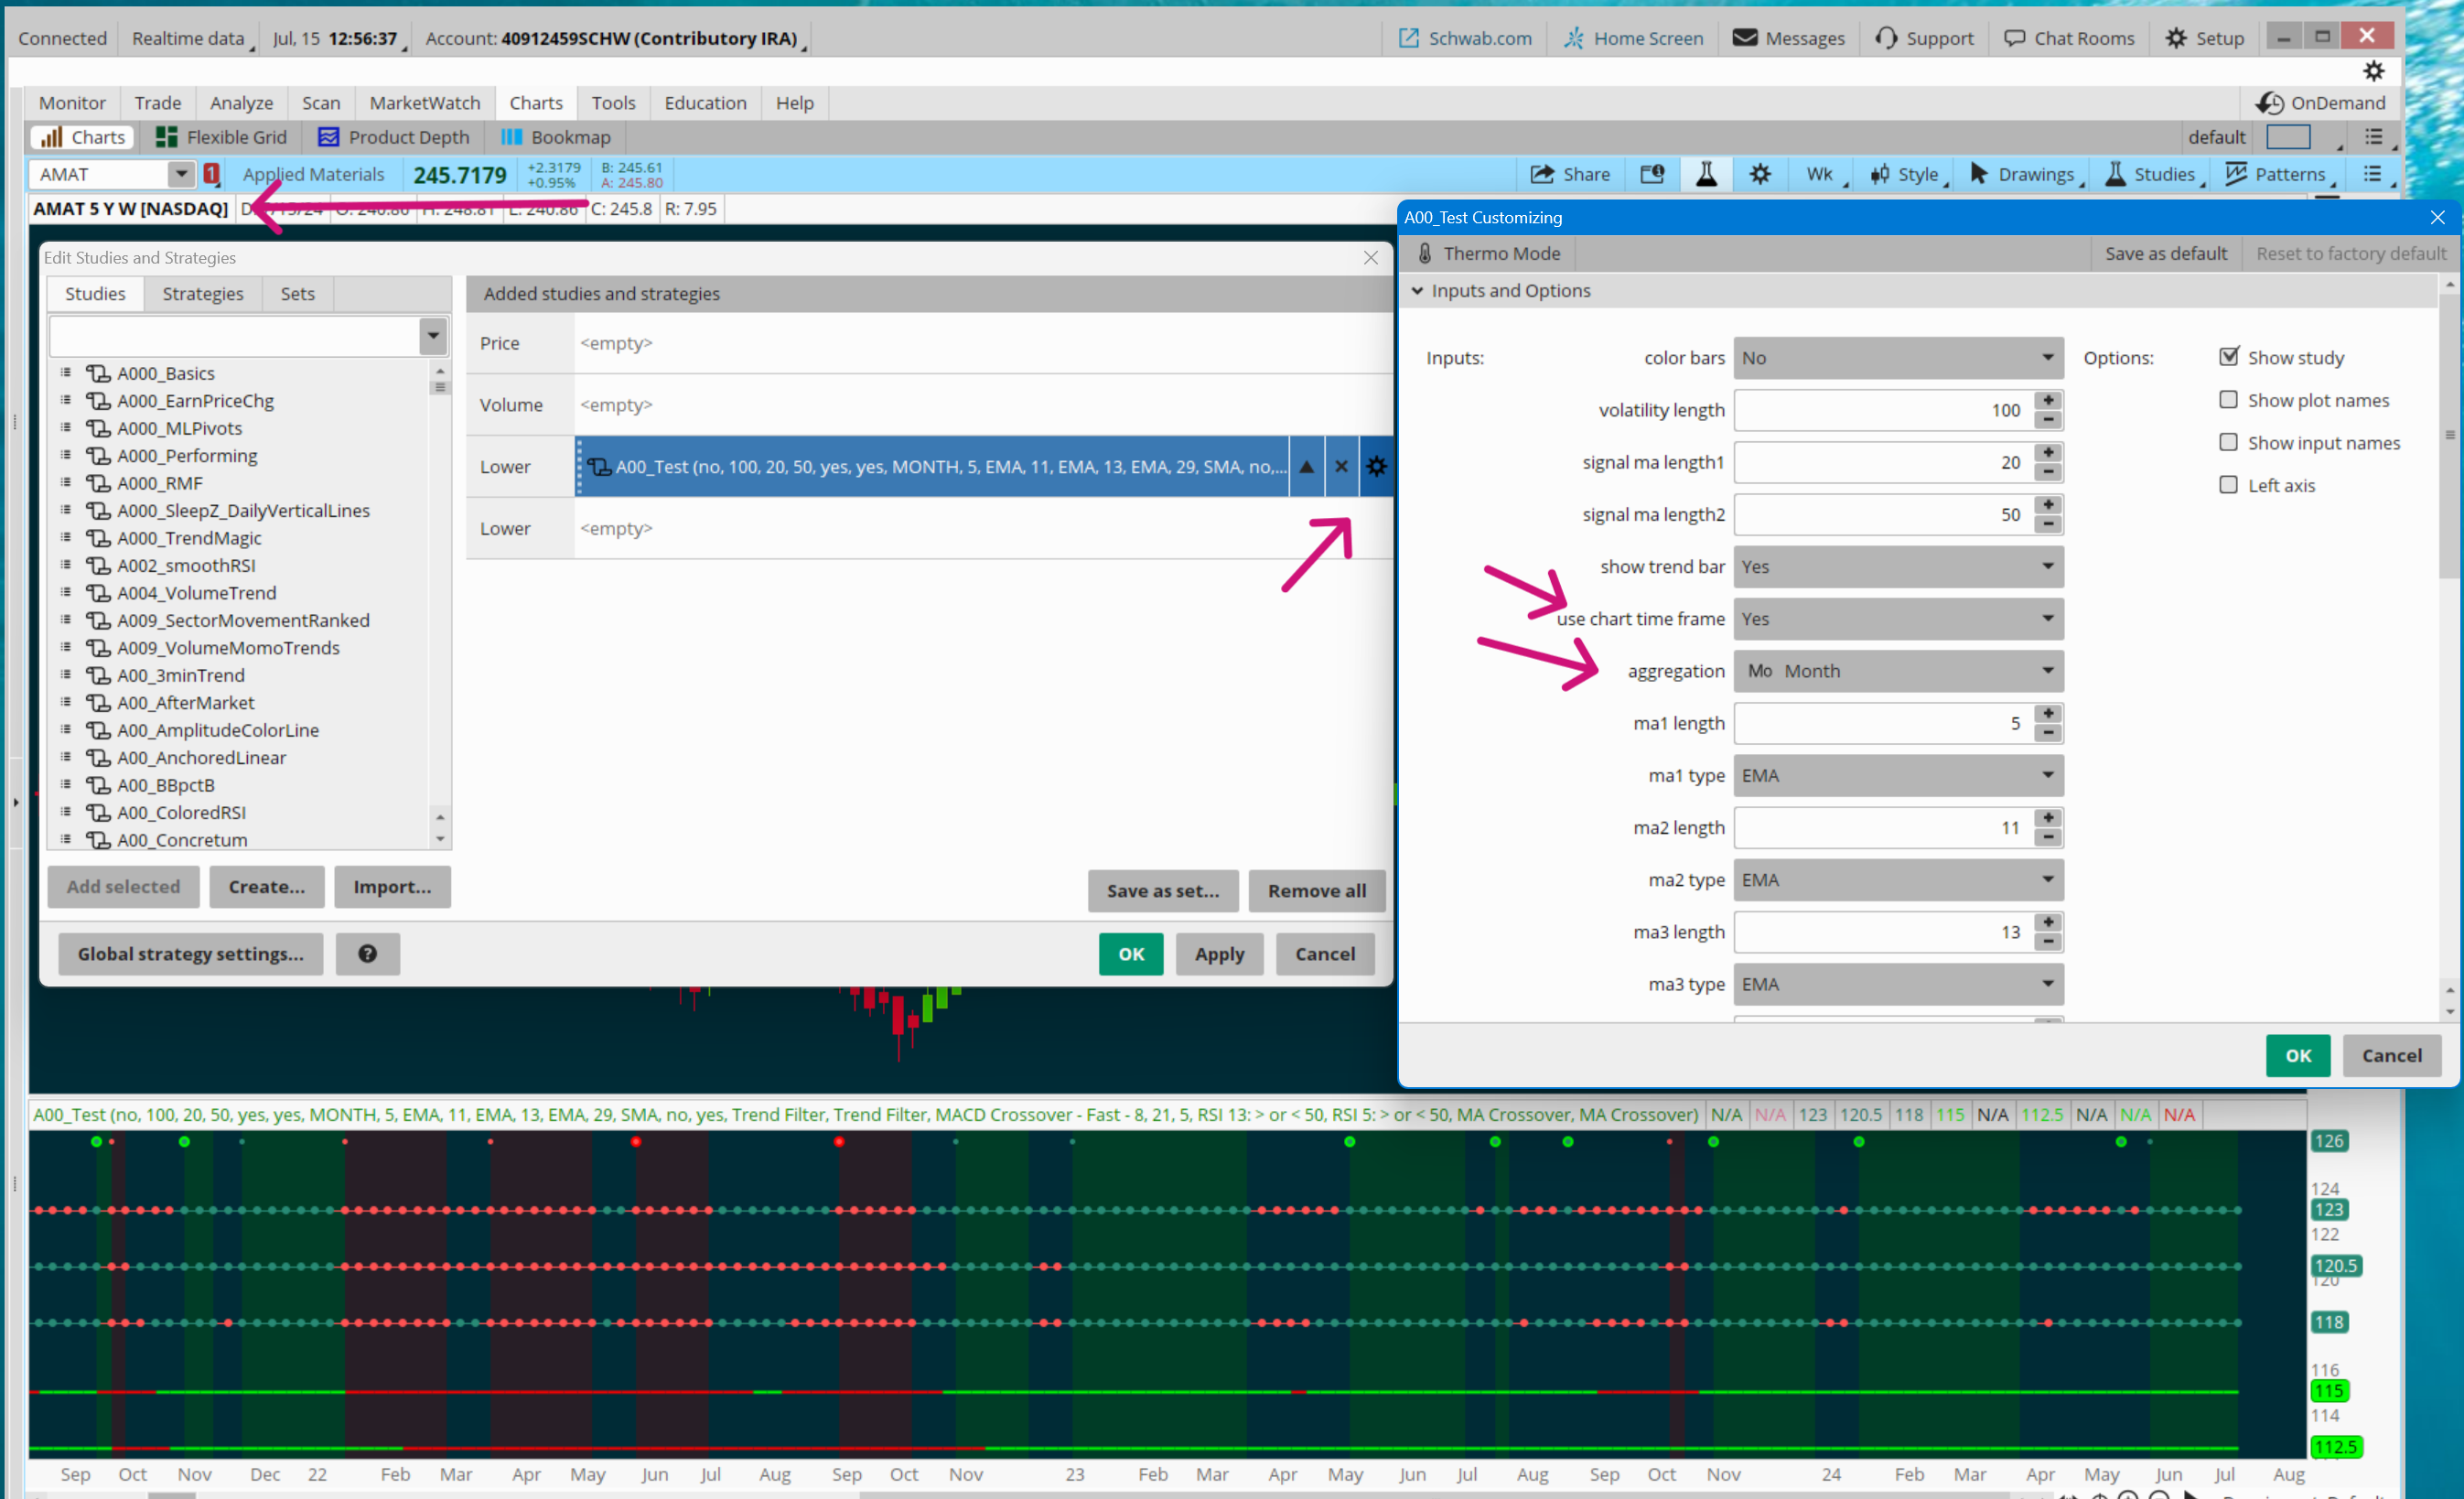
Task: Open ma1 type dropdown
Action: pyautogui.click(x=1897, y=775)
